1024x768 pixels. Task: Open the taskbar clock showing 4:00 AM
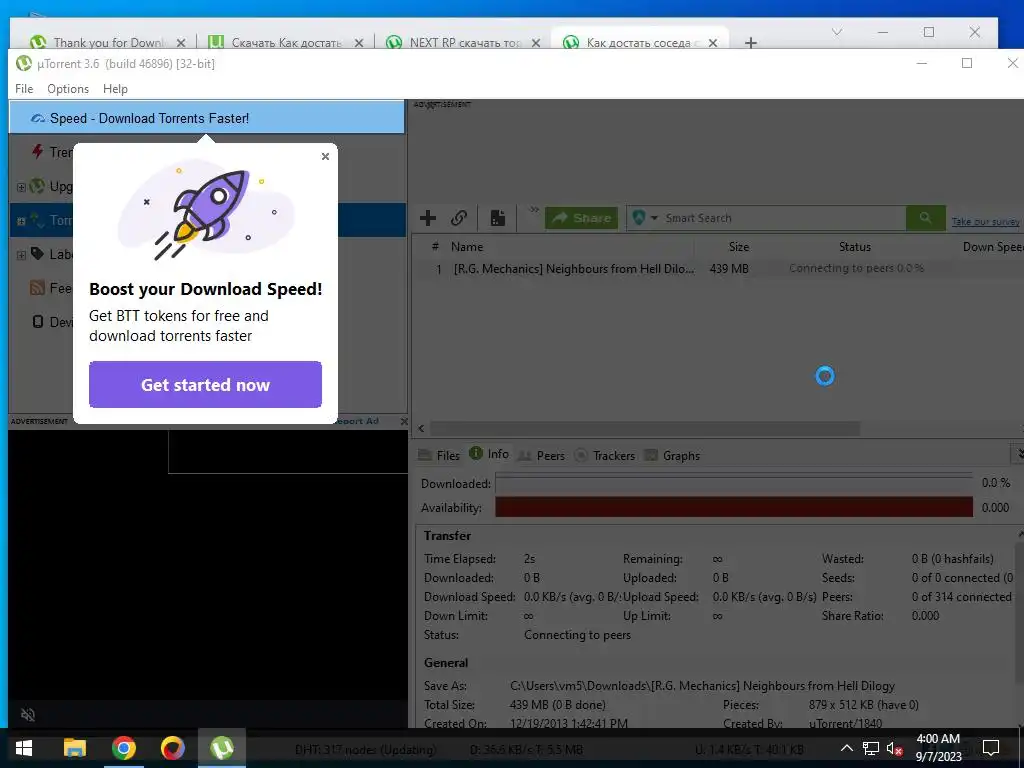(938, 748)
